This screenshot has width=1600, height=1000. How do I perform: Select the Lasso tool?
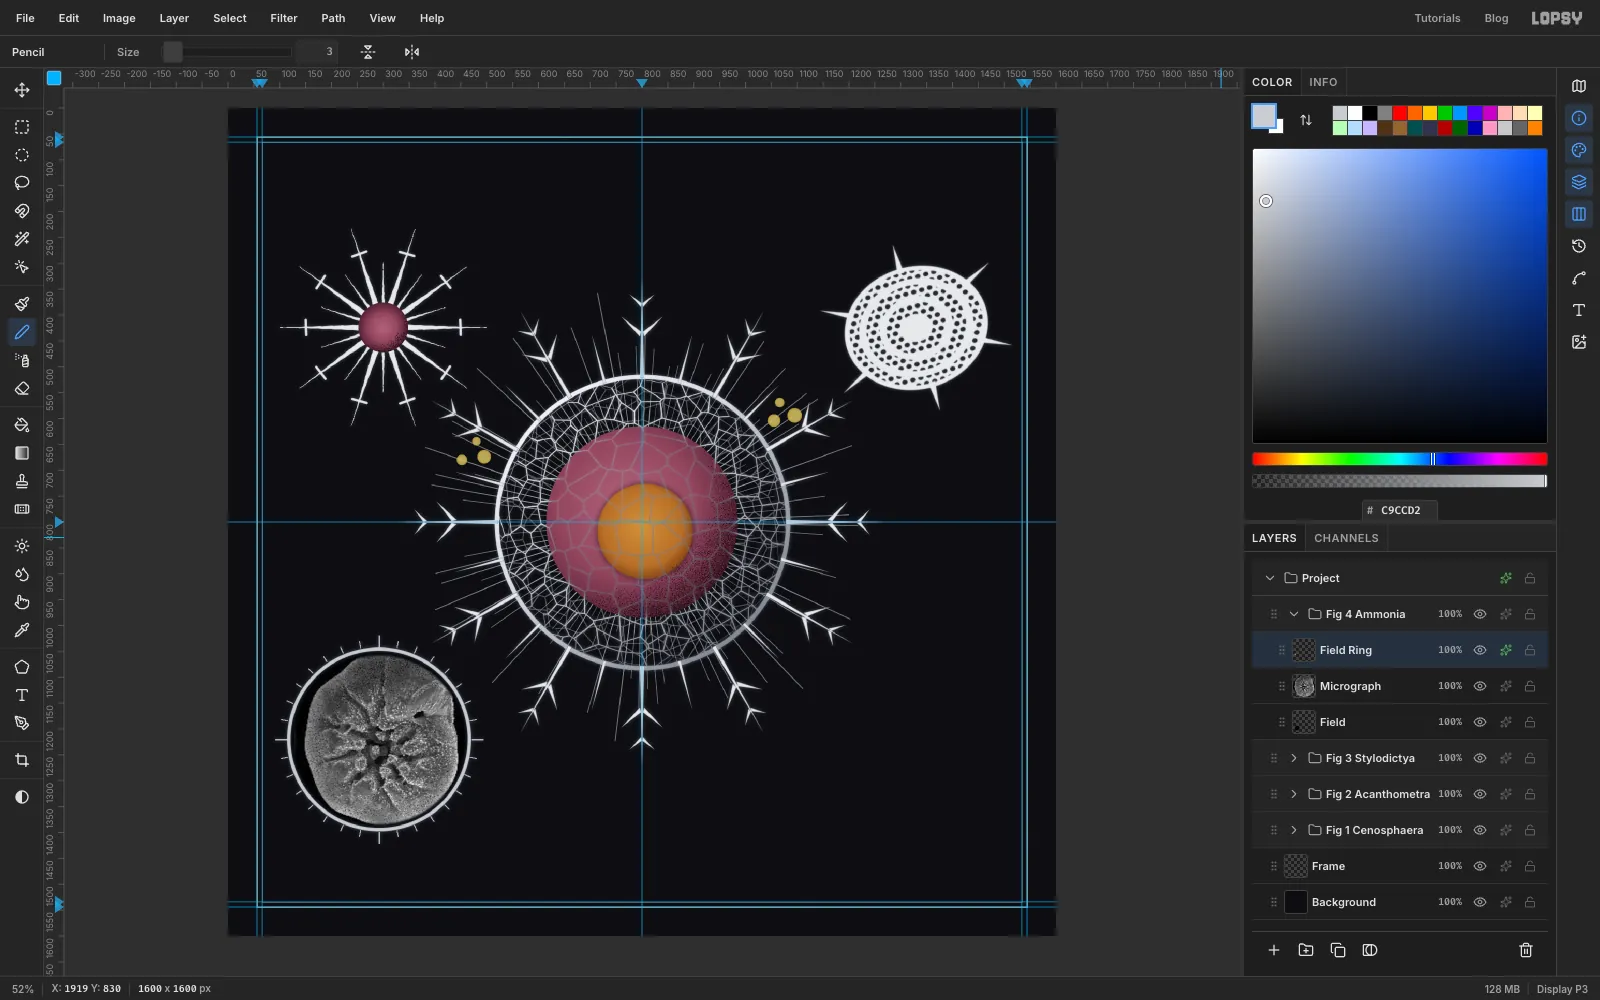pyautogui.click(x=21, y=183)
